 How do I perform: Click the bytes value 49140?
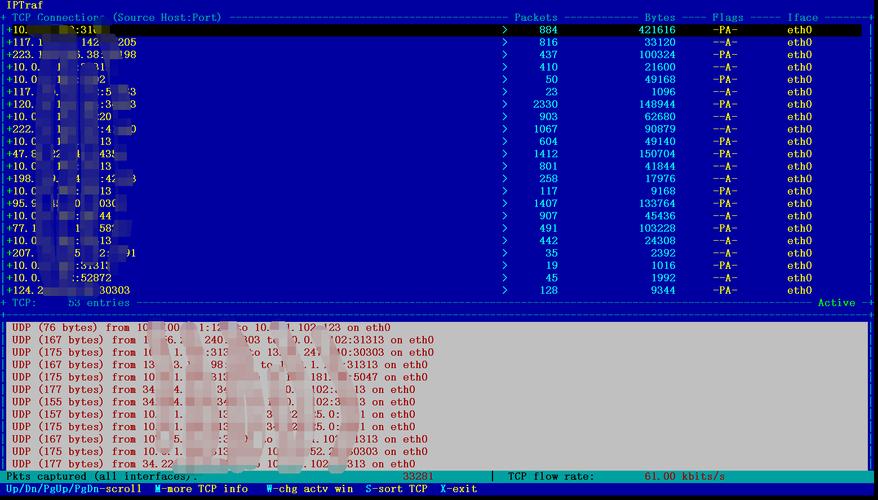pos(660,142)
